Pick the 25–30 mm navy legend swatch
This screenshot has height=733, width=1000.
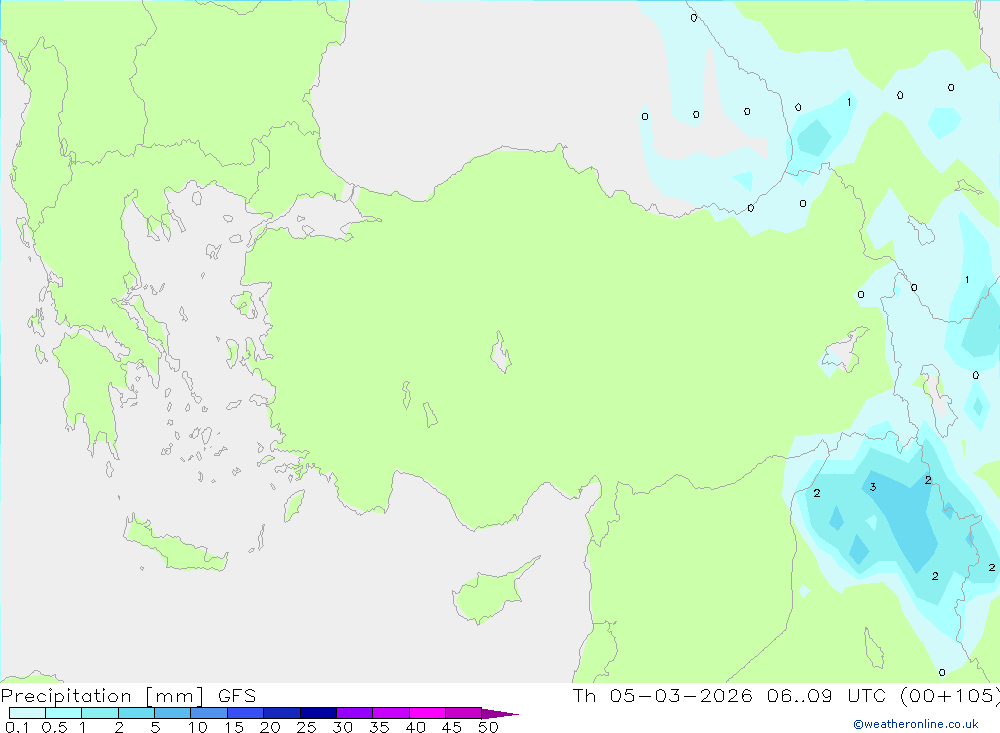tap(318, 713)
